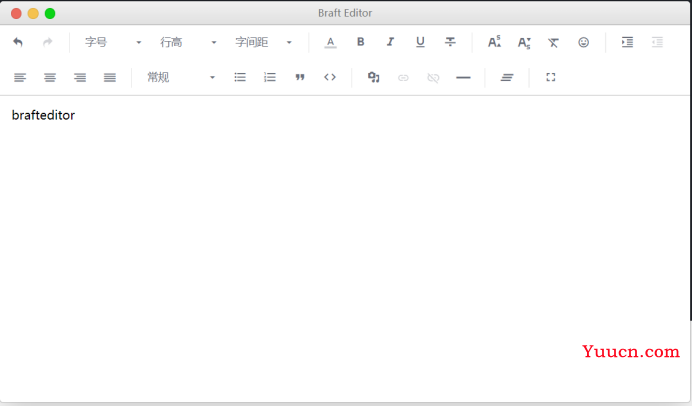Clear text formatting with remove-styles icon

(x=553, y=42)
